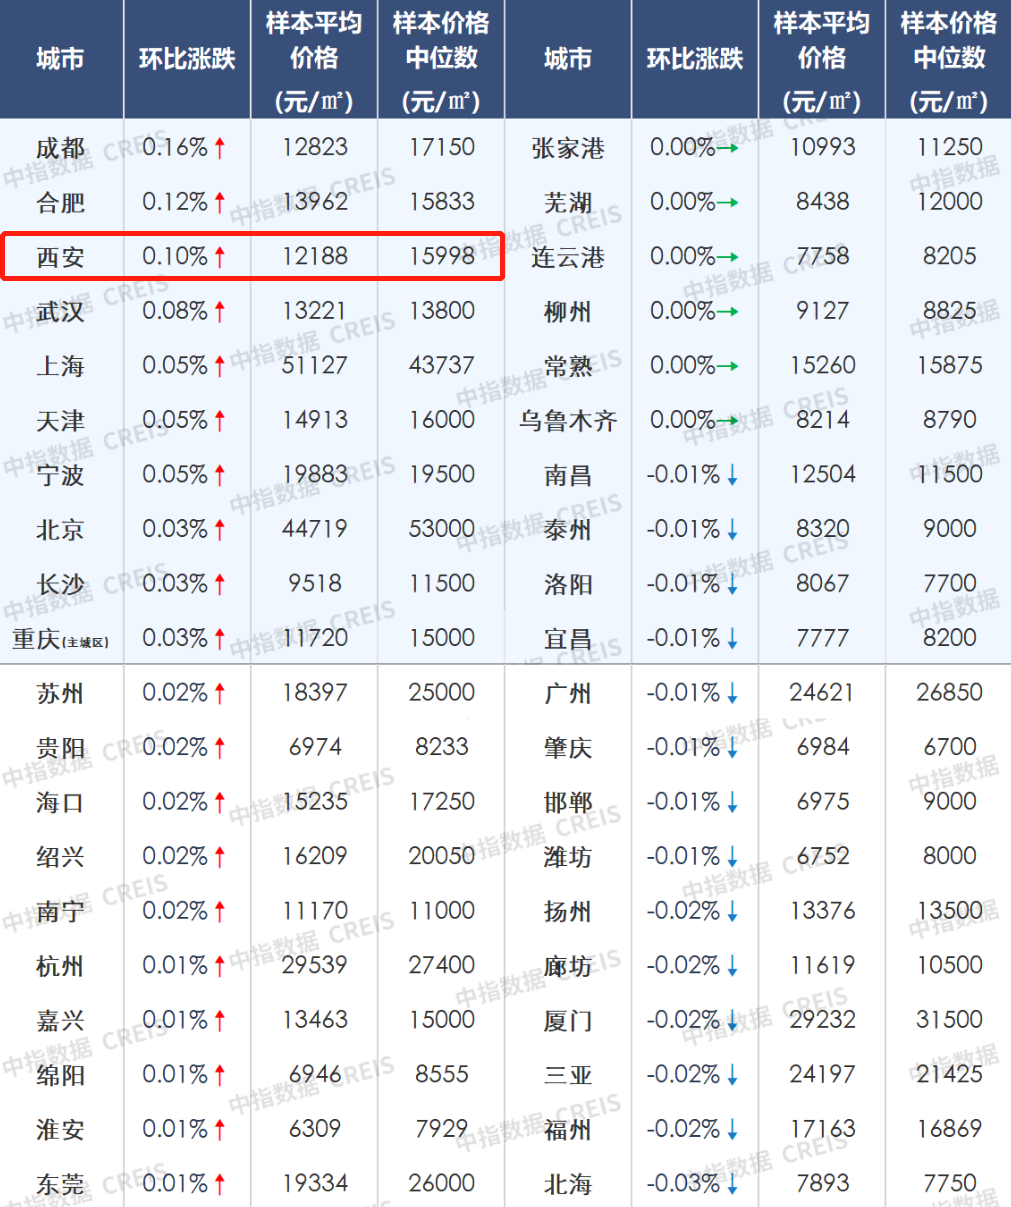Select the city cell 长沙

pos(60,584)
